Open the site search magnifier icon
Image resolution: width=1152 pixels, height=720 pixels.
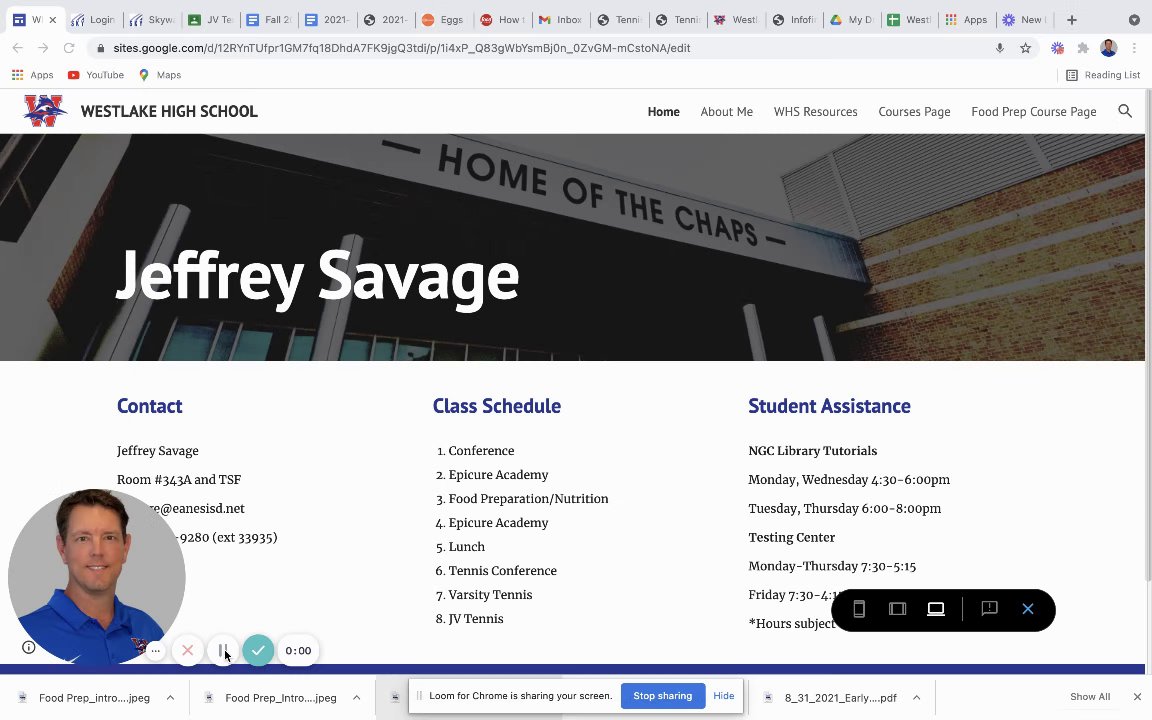(x=1125, y=111)
